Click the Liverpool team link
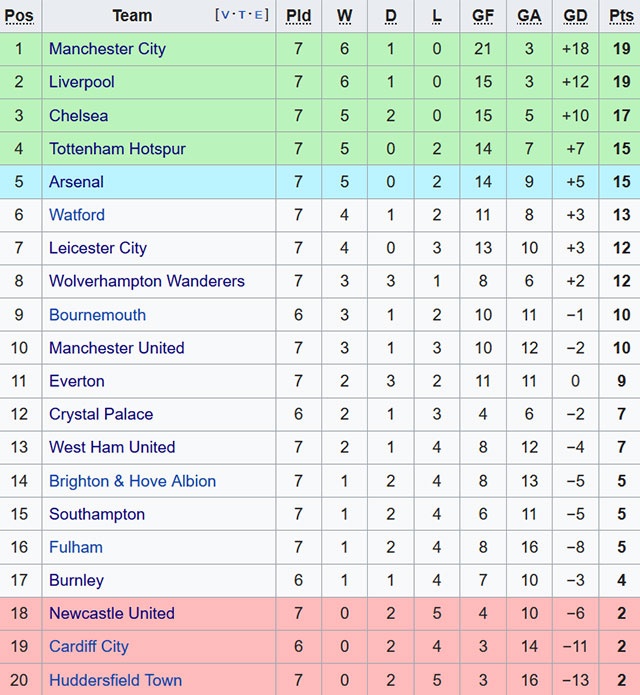Image resolution: width=640 pixels, height=695 pixels. tap(81, 82)
